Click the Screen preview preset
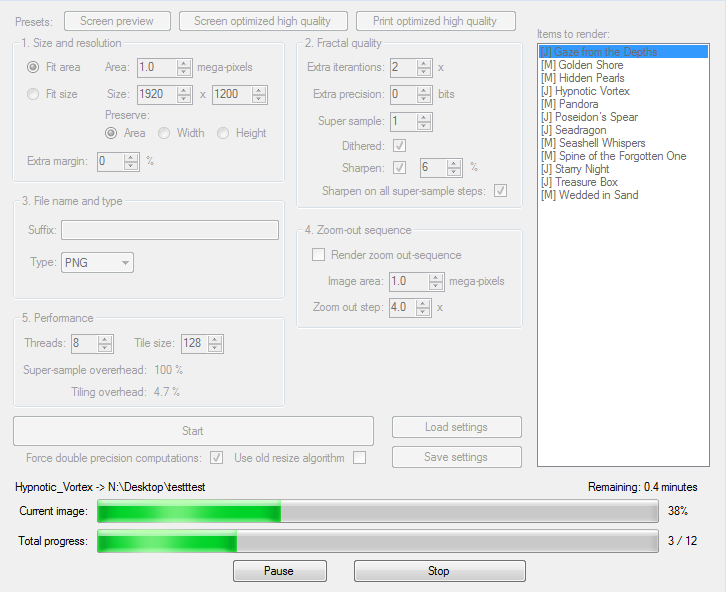Viewport: 726px width, 592px height. point(117,21)
